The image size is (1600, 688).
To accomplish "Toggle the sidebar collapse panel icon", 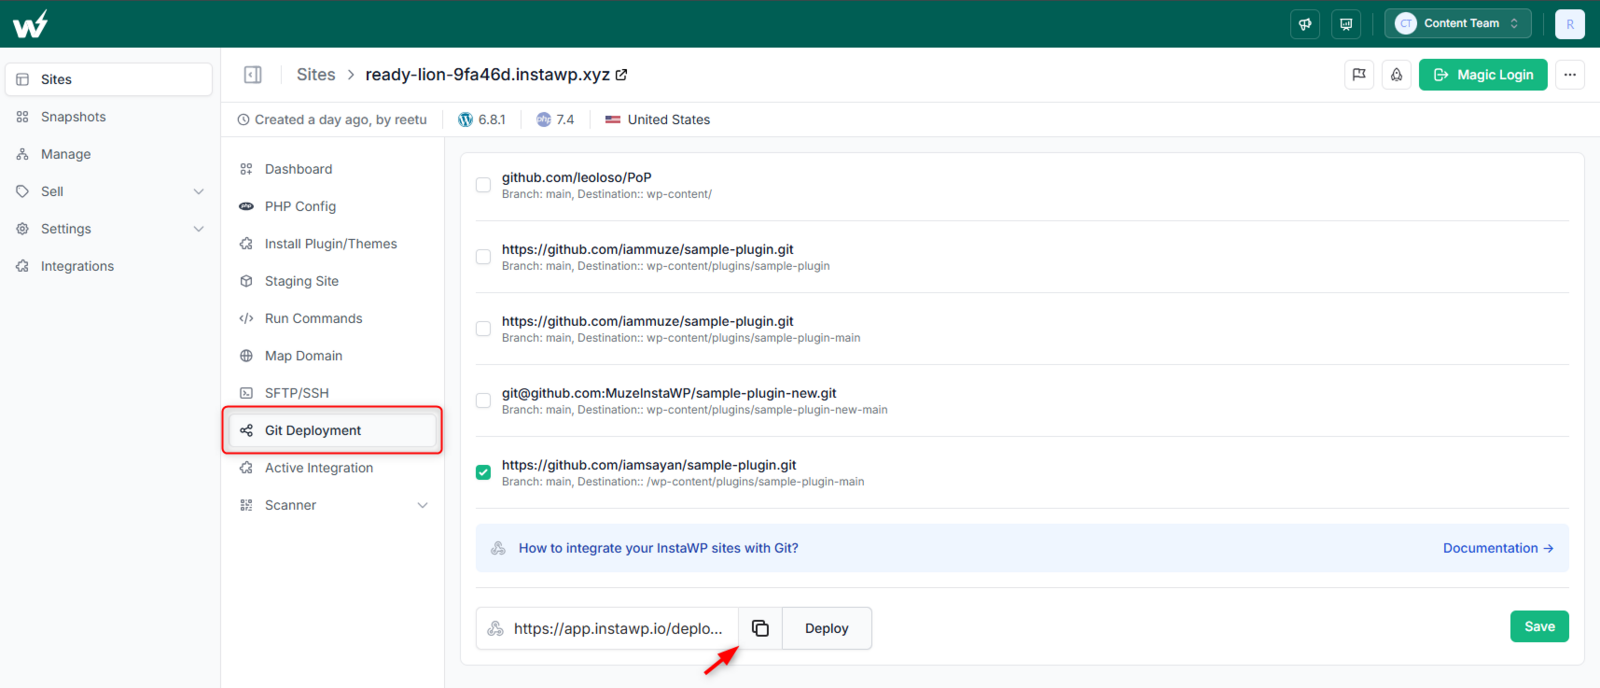I will click(x=253, y=75).
